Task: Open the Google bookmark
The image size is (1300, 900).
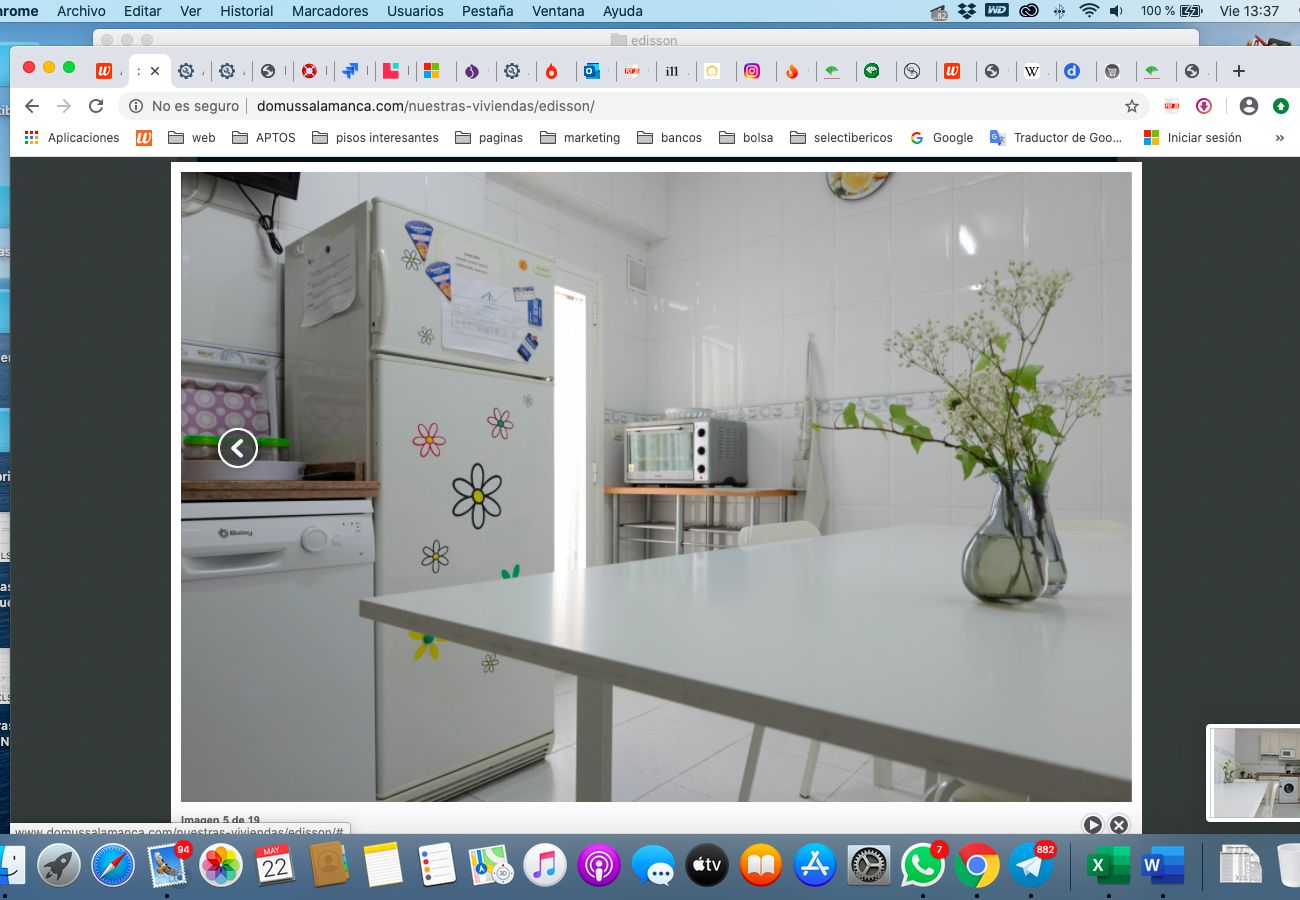Action: pyautogui.click(x=941, y=138)
